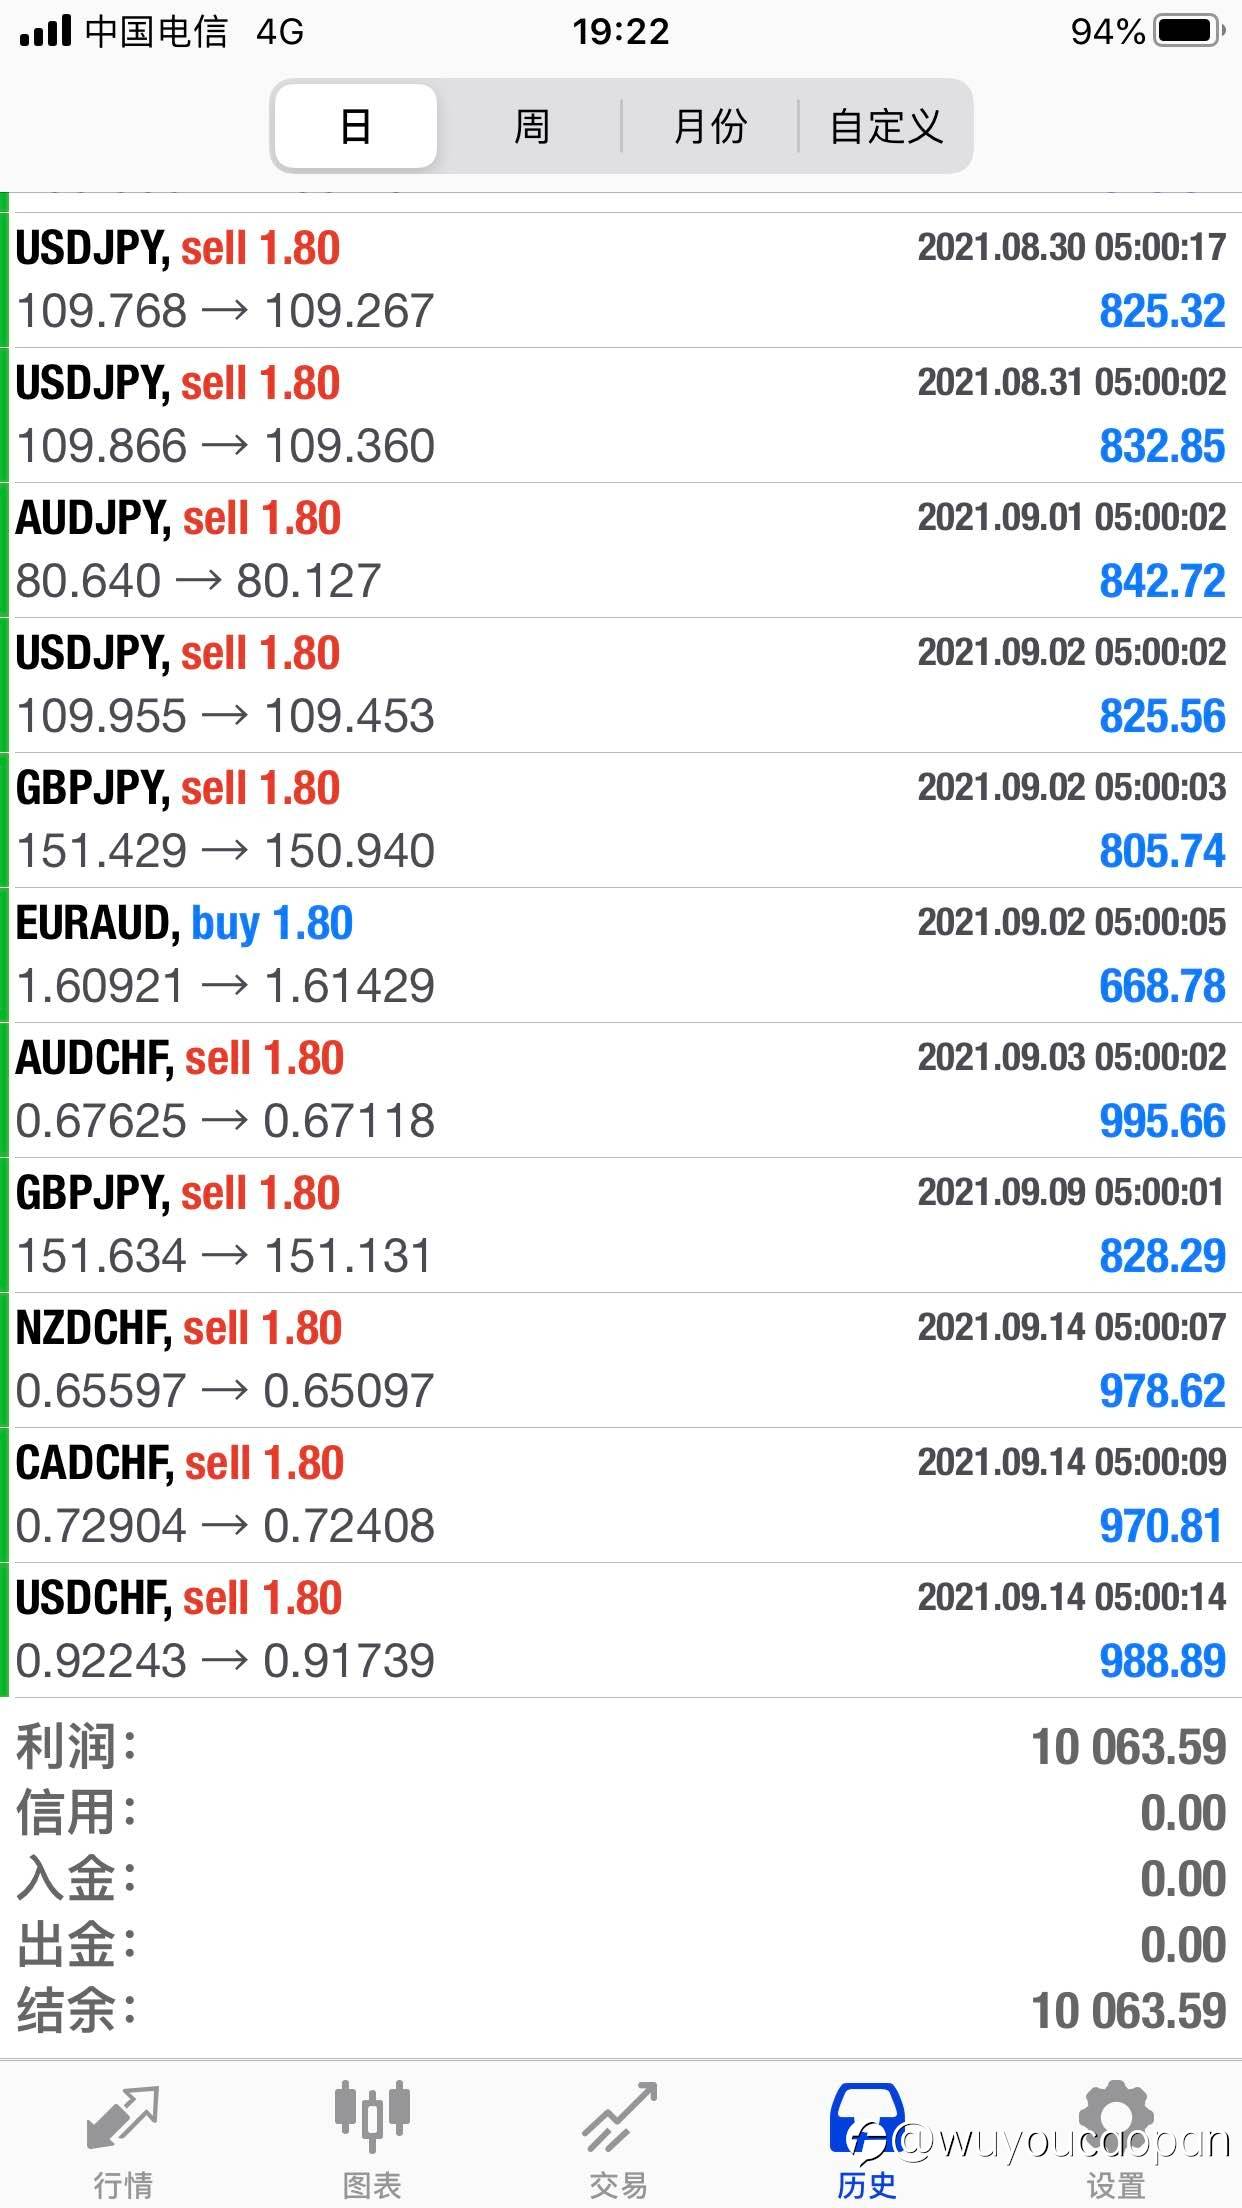
Task: Switch to the 月份 month period
Action: tap(710, 127)
